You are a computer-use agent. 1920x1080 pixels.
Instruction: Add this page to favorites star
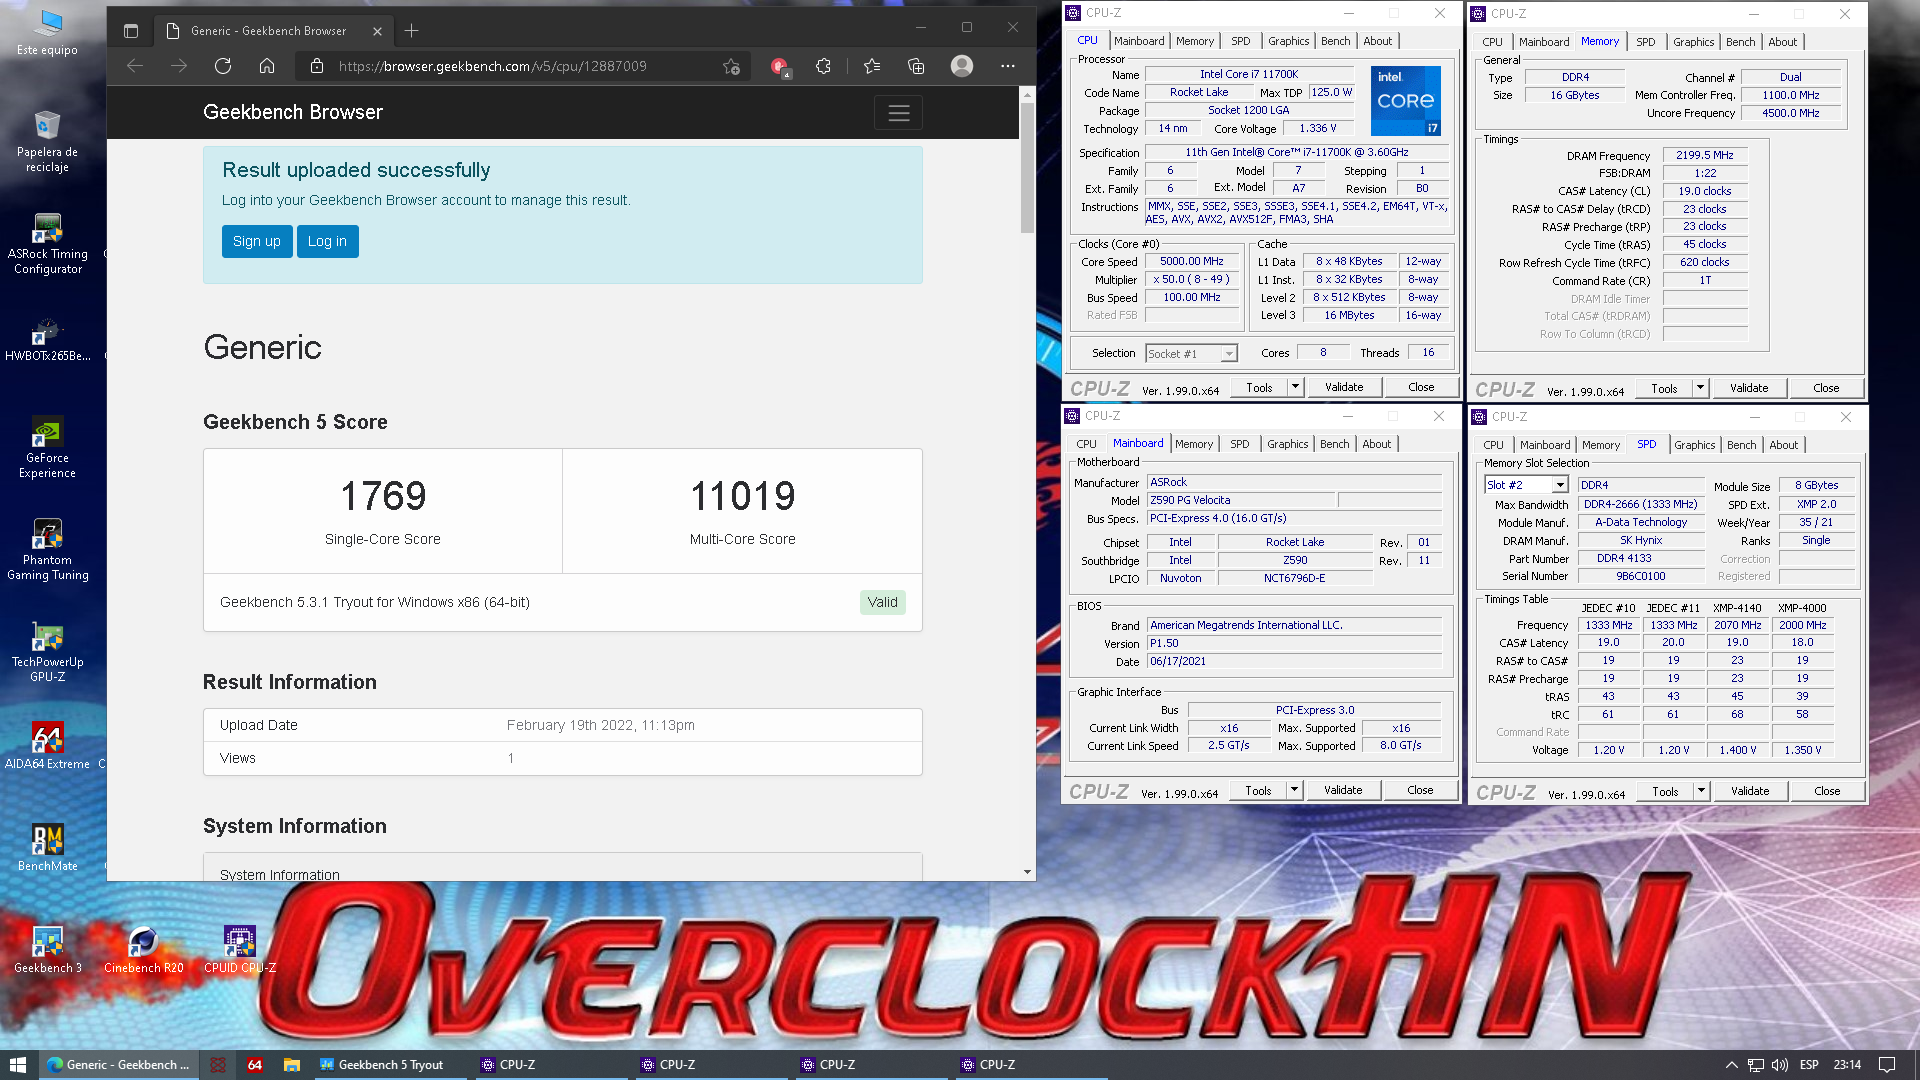732,66
